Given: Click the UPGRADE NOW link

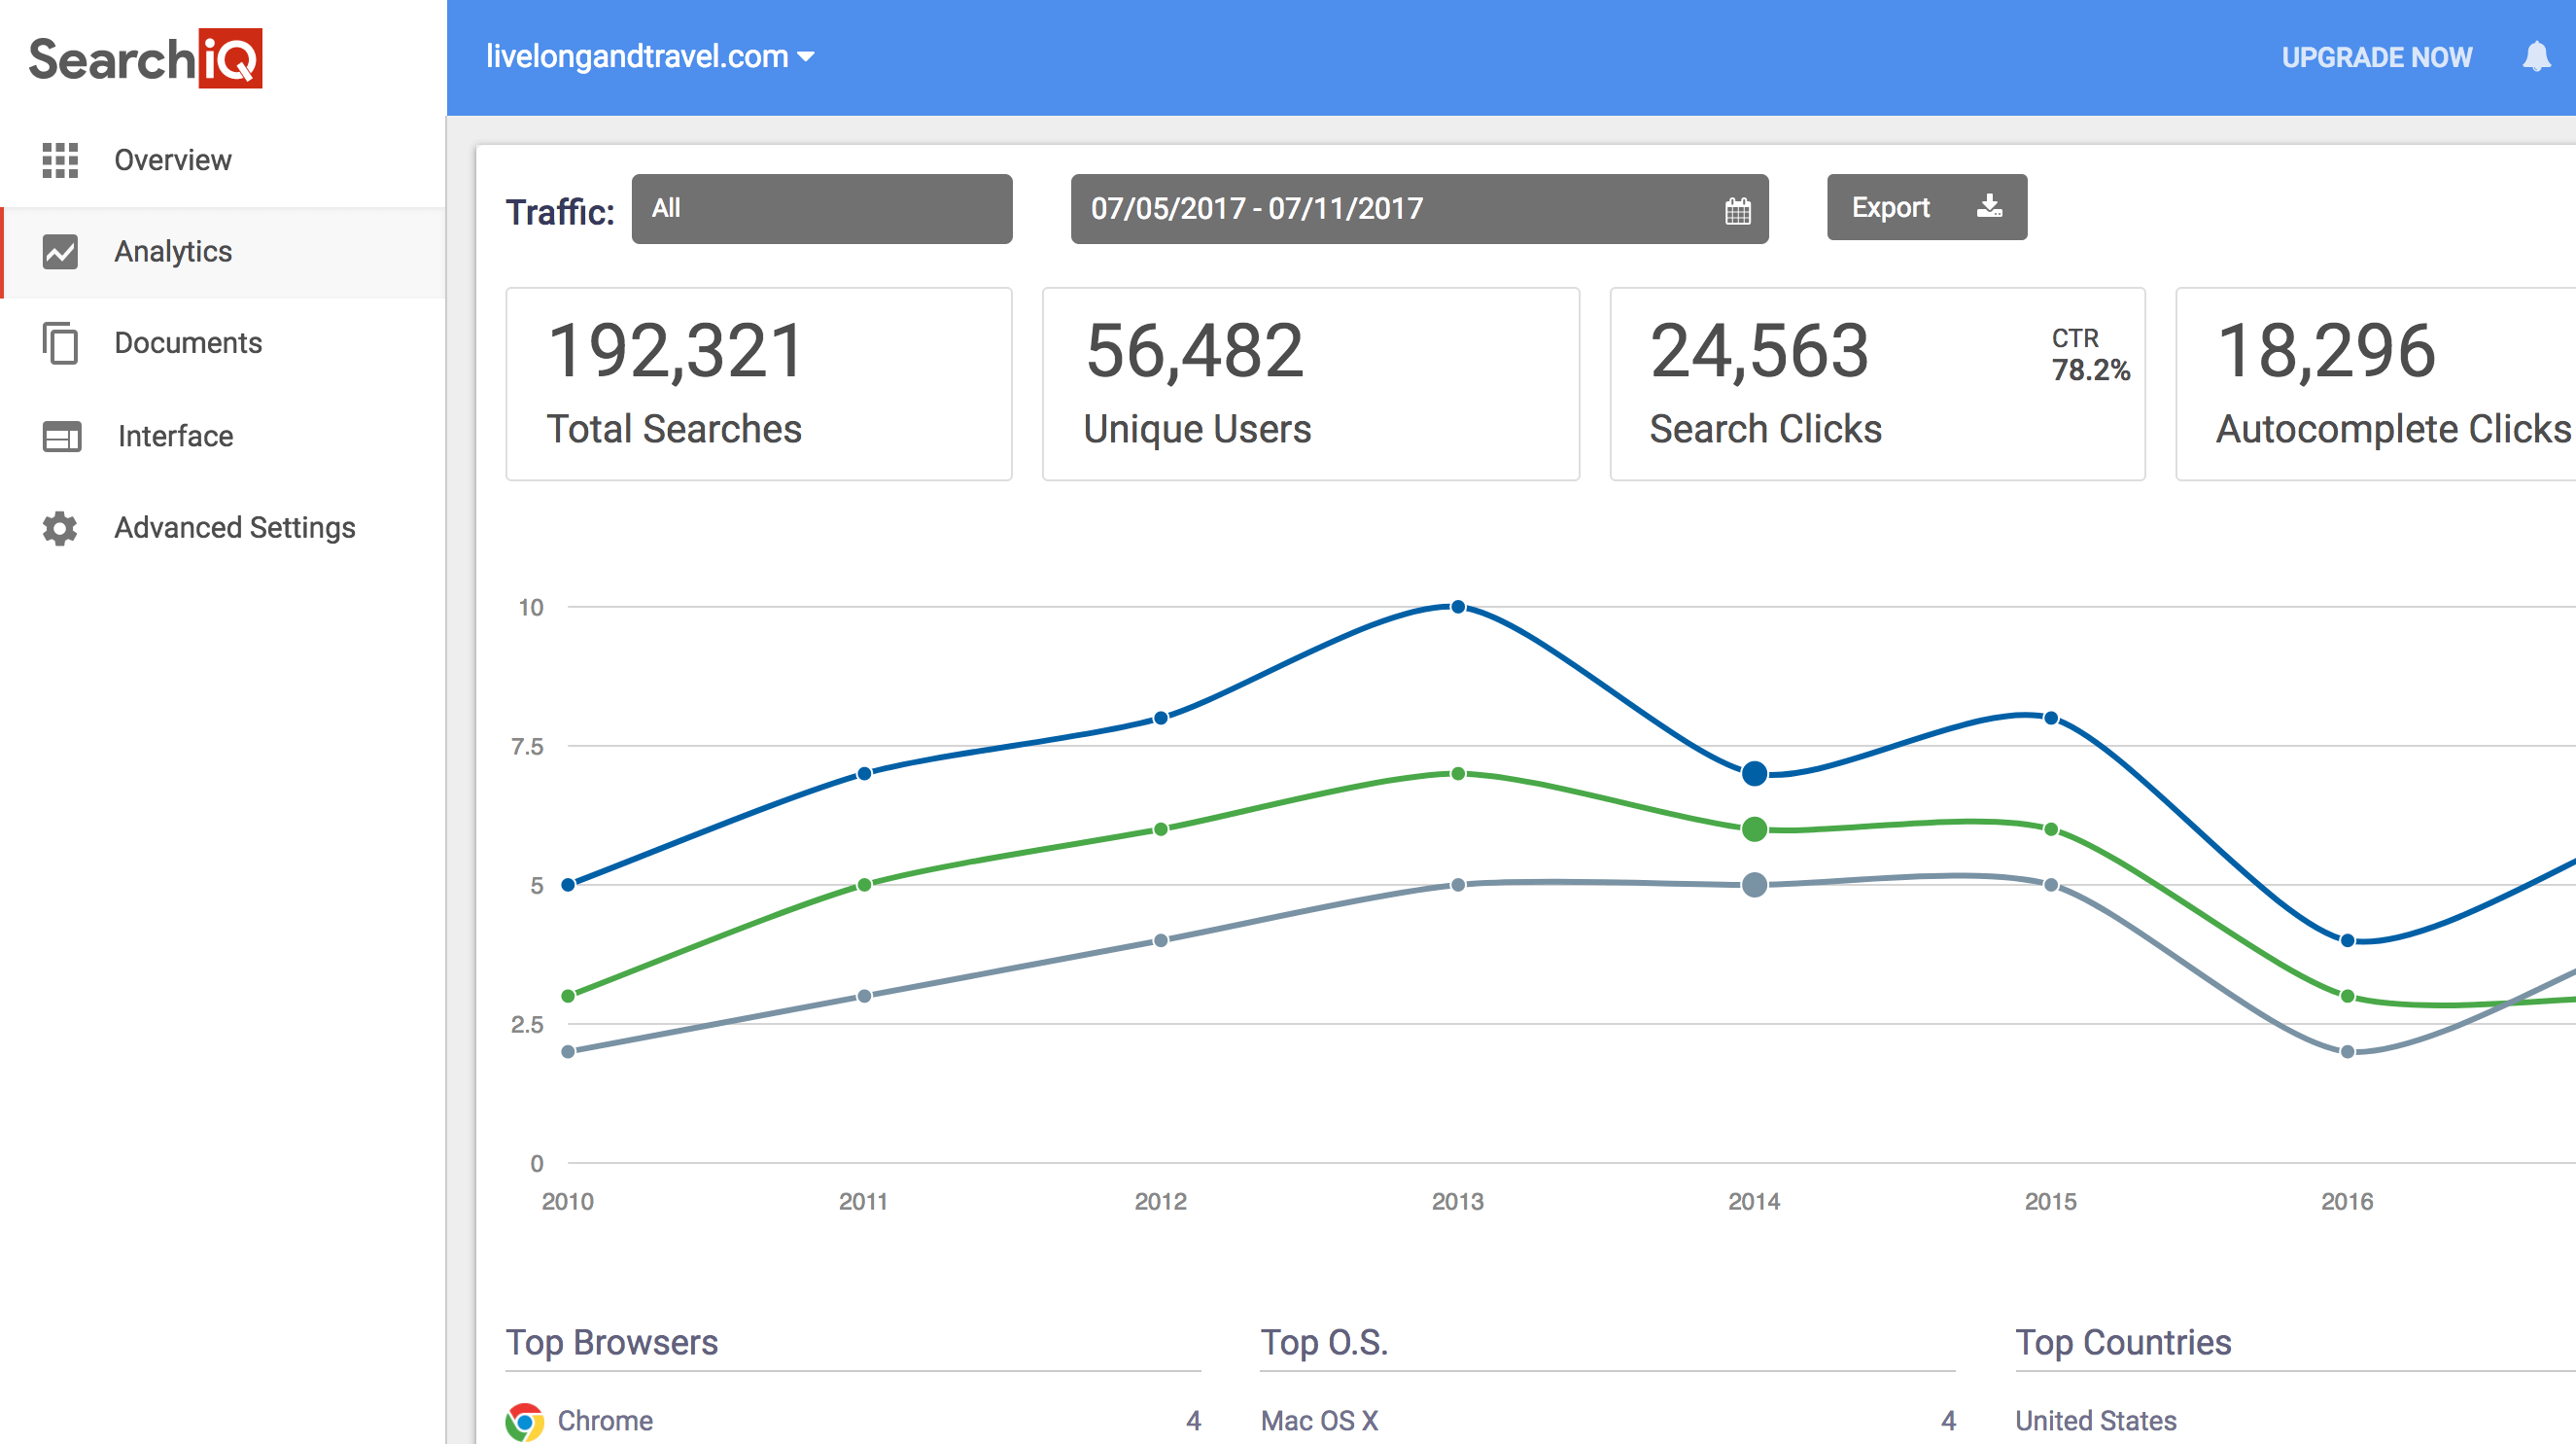Looking at the screenshot, I should click(x=2377, y=57).
